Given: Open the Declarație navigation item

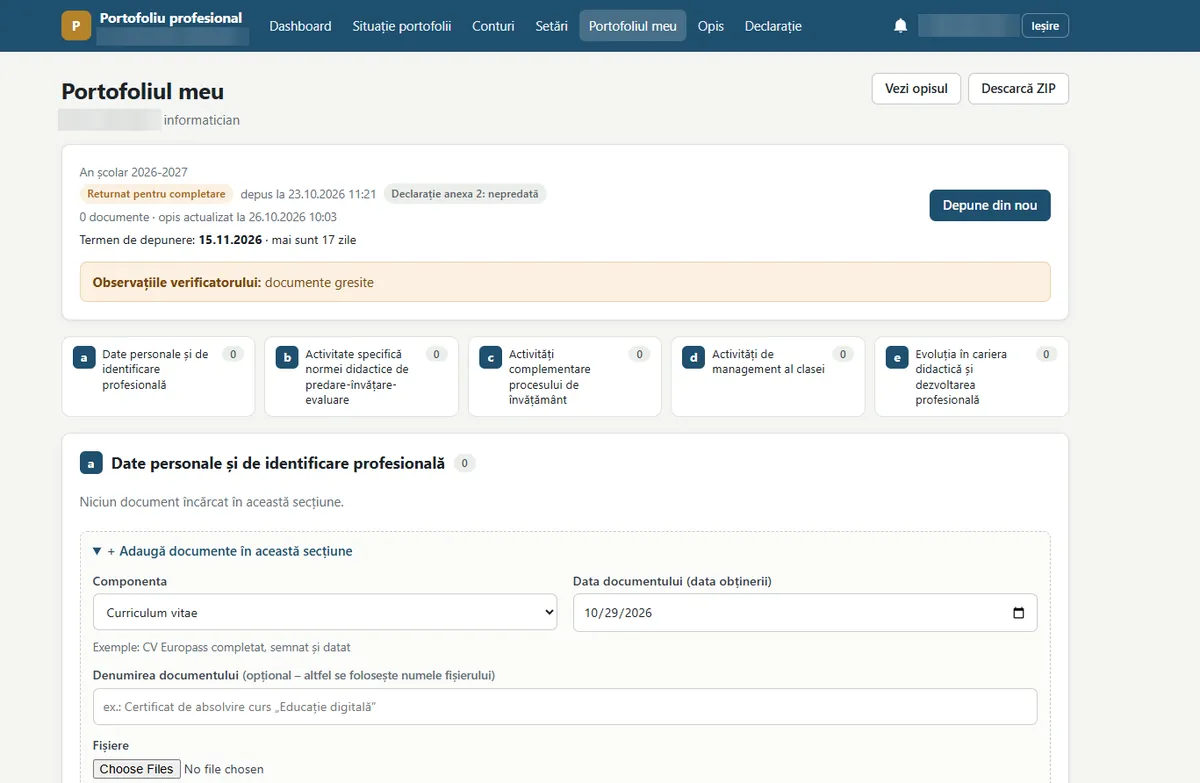Looking at the screenshot, I should (773, 26).
